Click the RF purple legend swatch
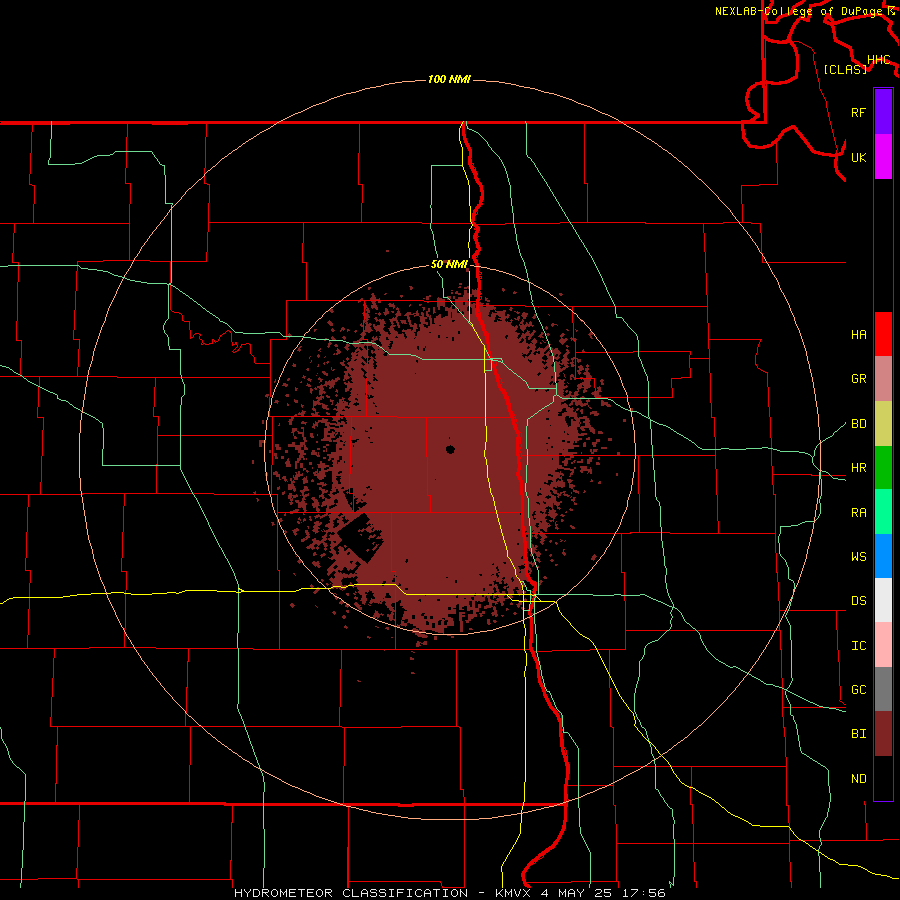 point(883,112)
